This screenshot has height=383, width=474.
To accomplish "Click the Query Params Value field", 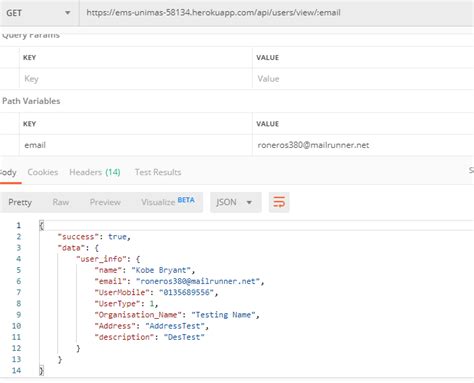I will click(x=363, y=79).
